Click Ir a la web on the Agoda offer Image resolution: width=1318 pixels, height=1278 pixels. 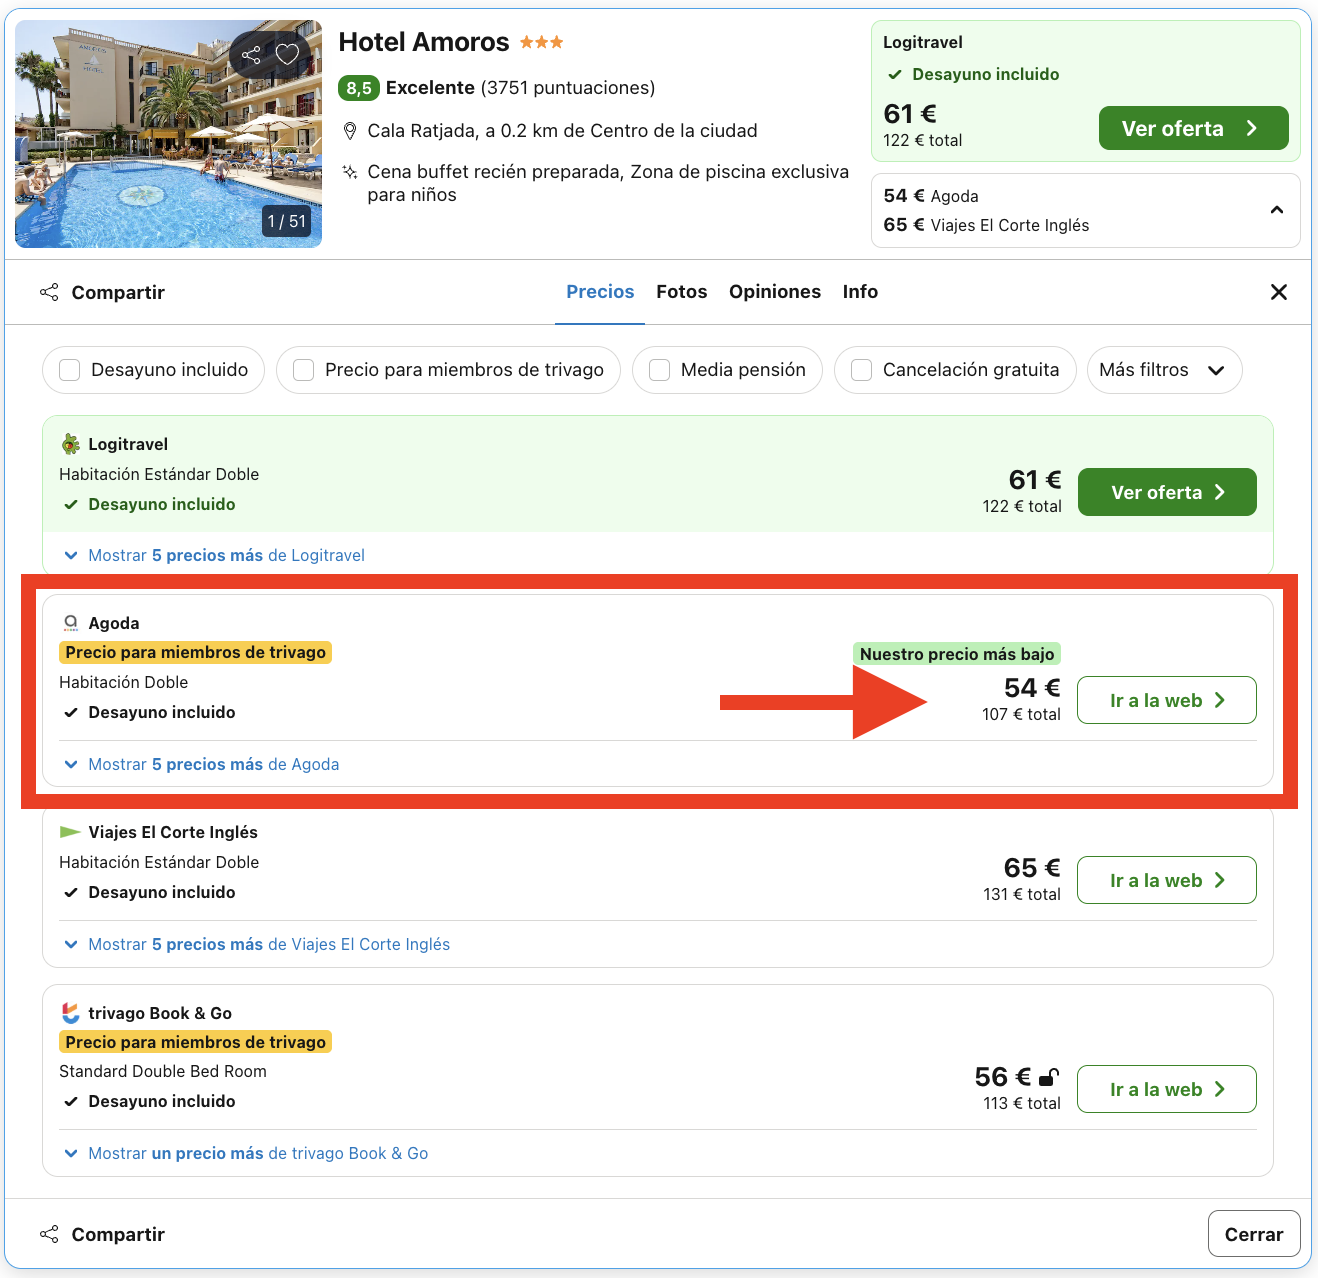(1166, 700)
